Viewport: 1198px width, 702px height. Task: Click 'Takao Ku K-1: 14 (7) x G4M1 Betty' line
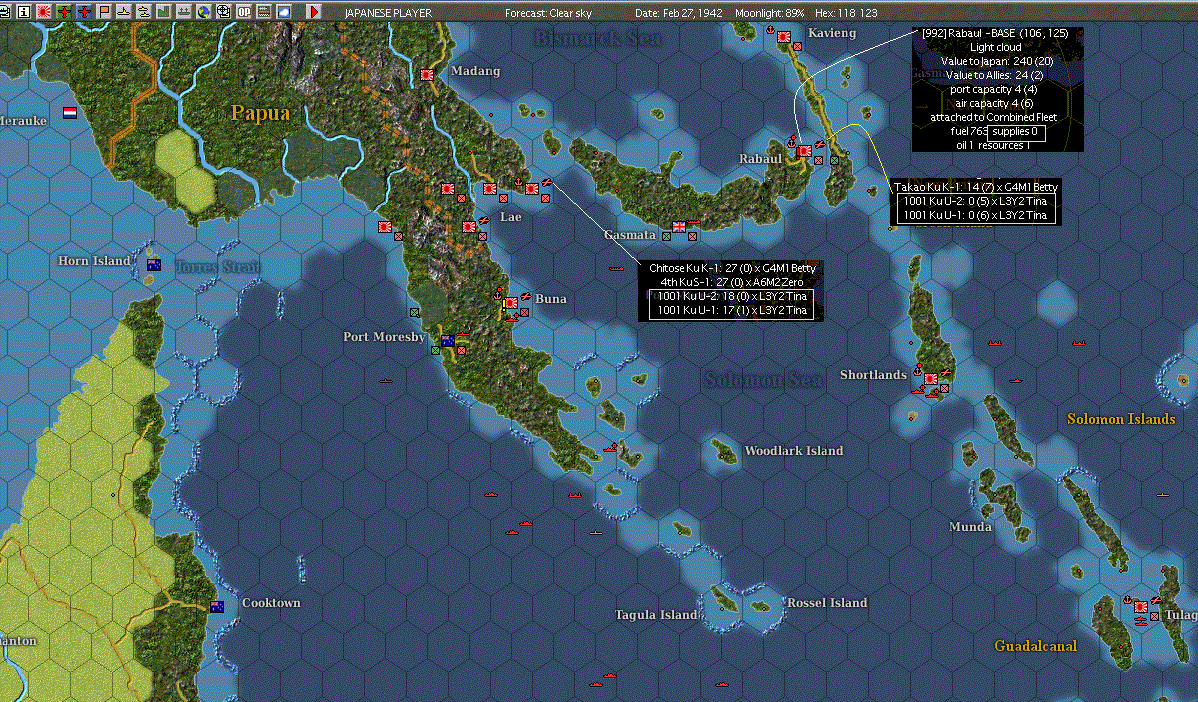(x=976, y=187)
